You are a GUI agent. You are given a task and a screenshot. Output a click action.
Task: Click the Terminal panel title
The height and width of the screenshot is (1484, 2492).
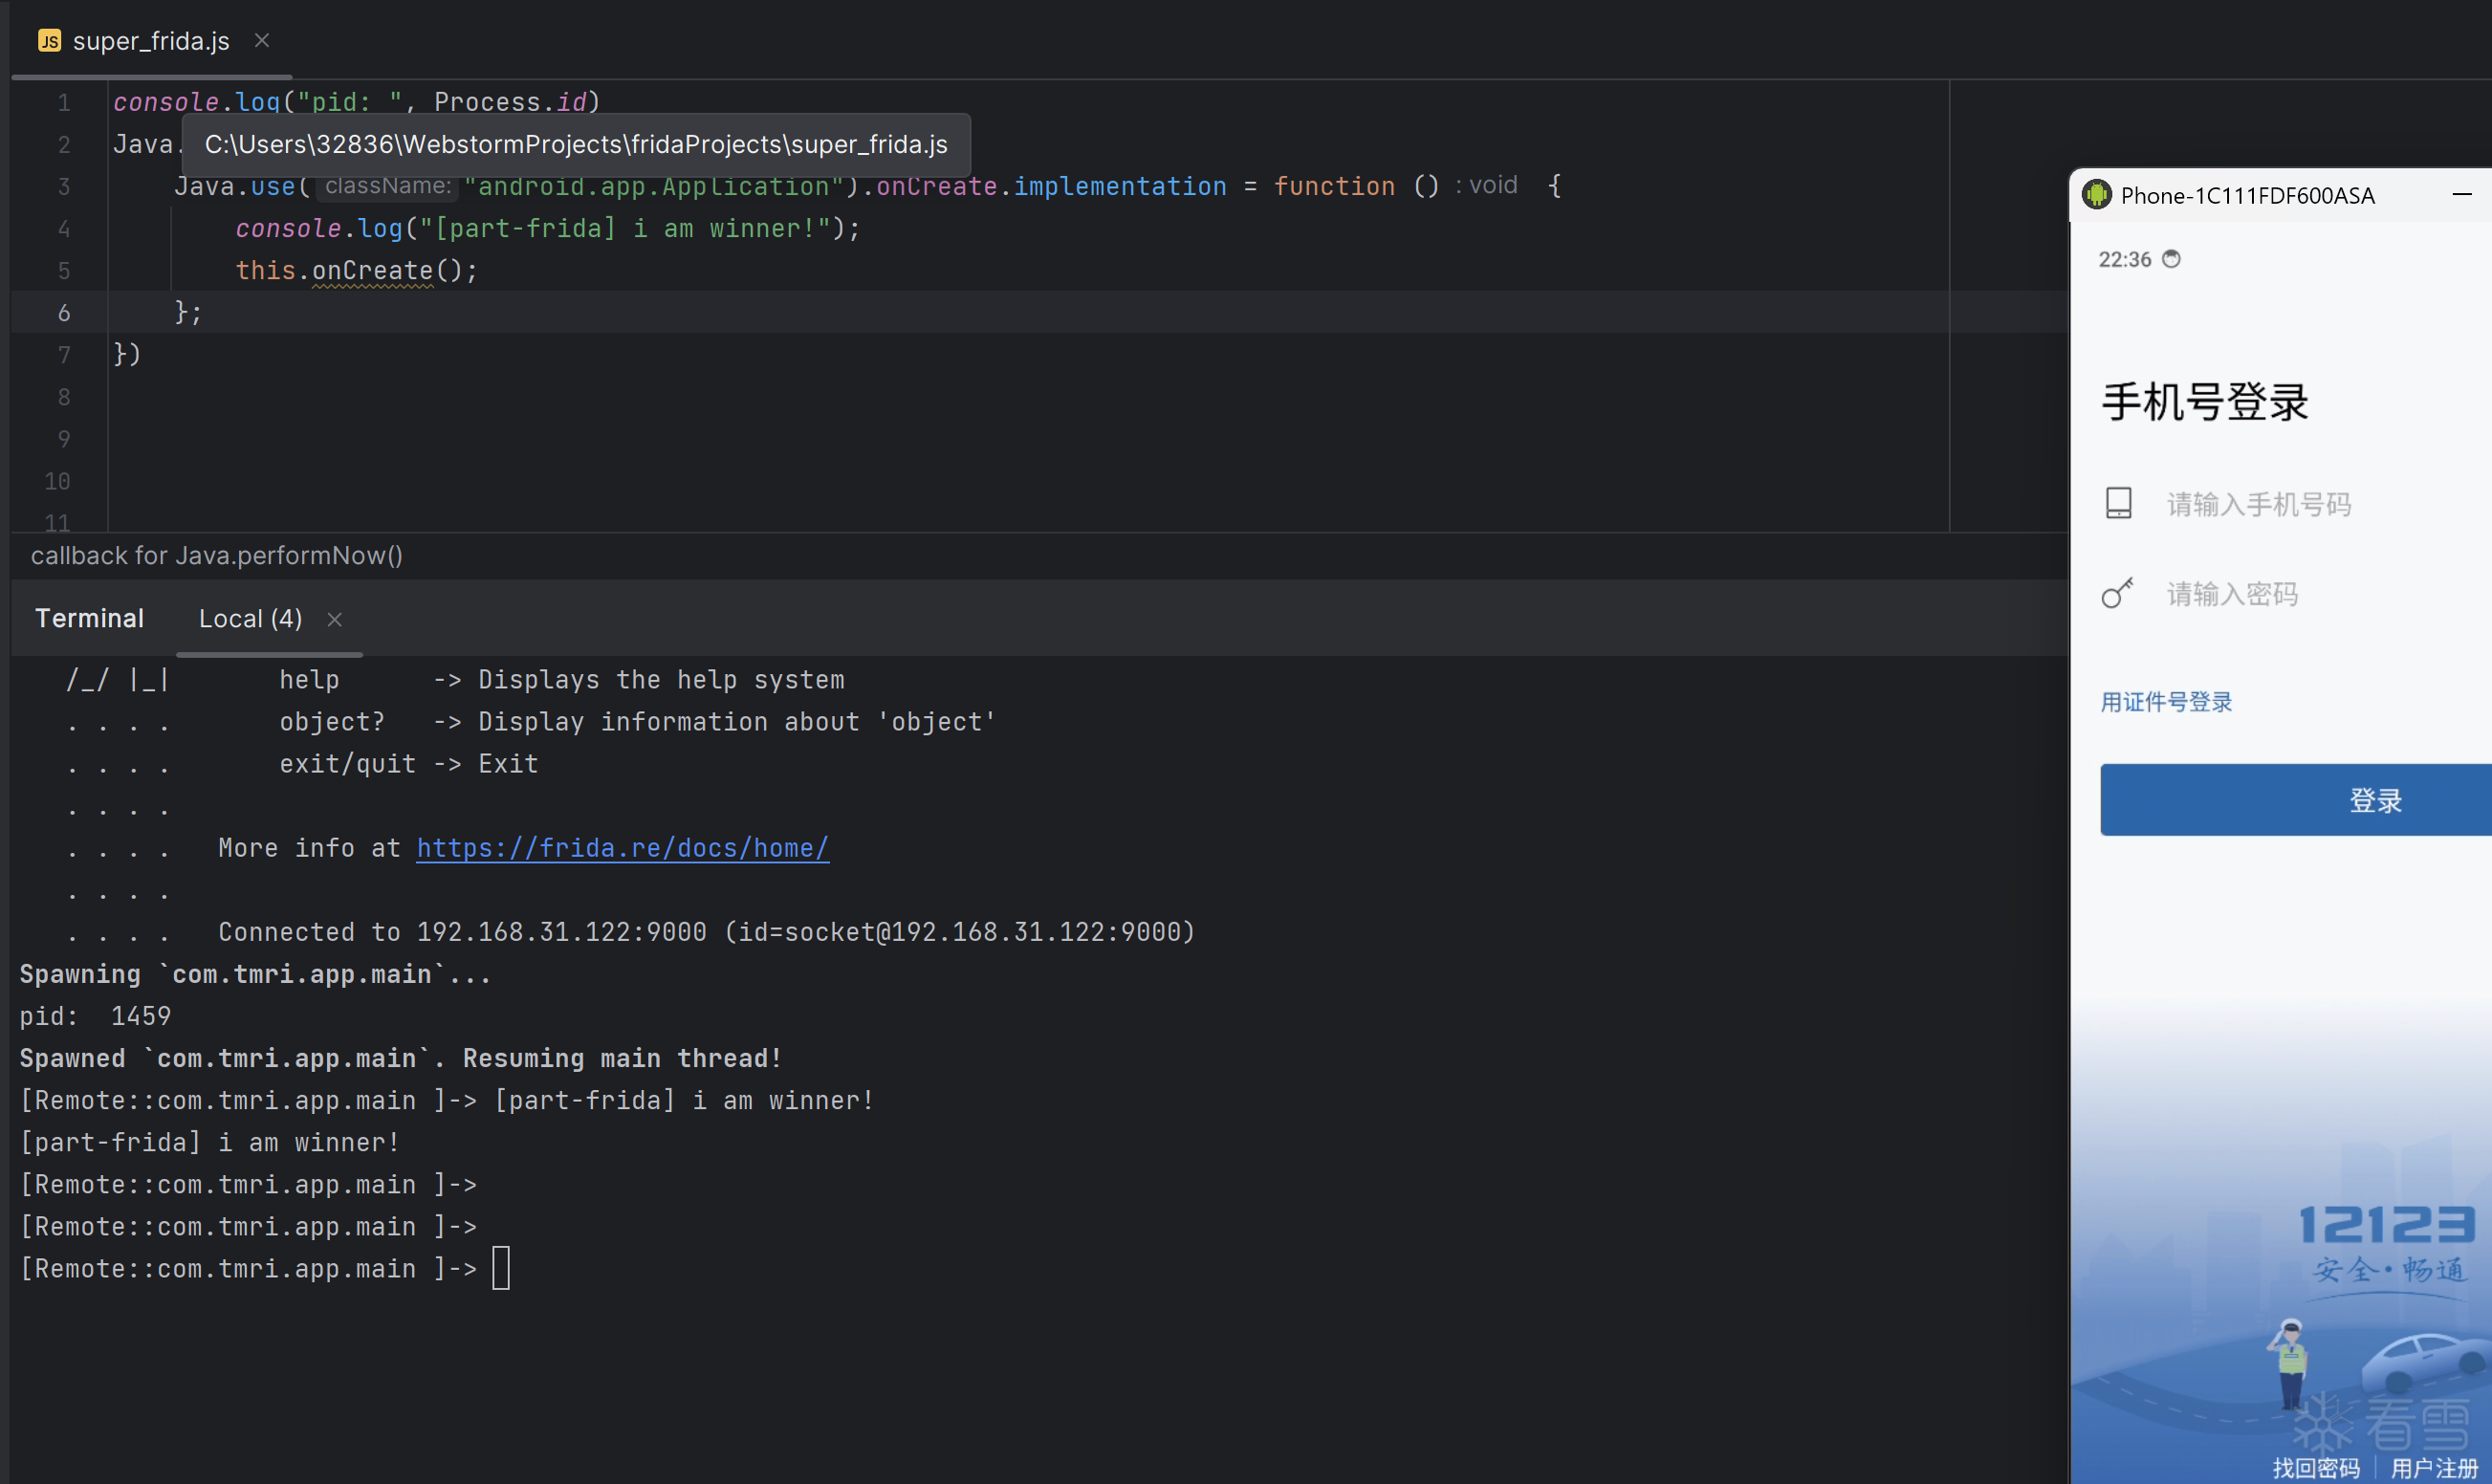89,619
